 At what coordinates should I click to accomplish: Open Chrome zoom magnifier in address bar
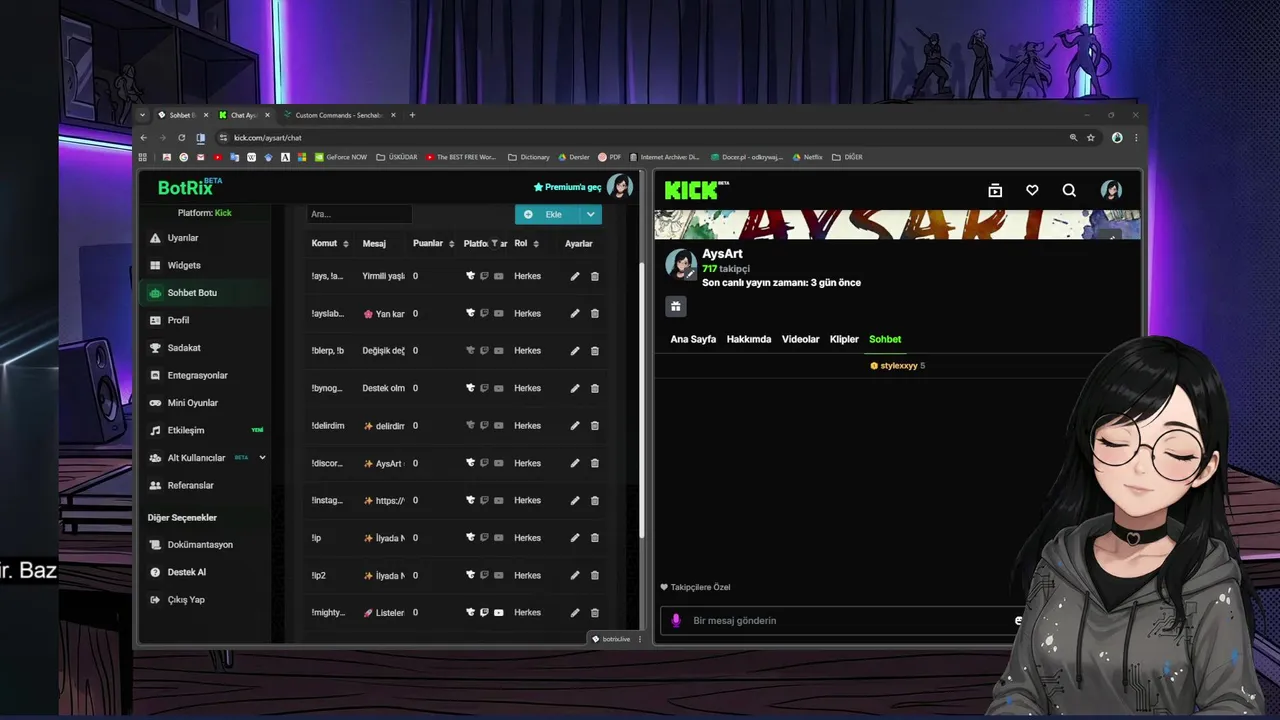[1073, 138]
